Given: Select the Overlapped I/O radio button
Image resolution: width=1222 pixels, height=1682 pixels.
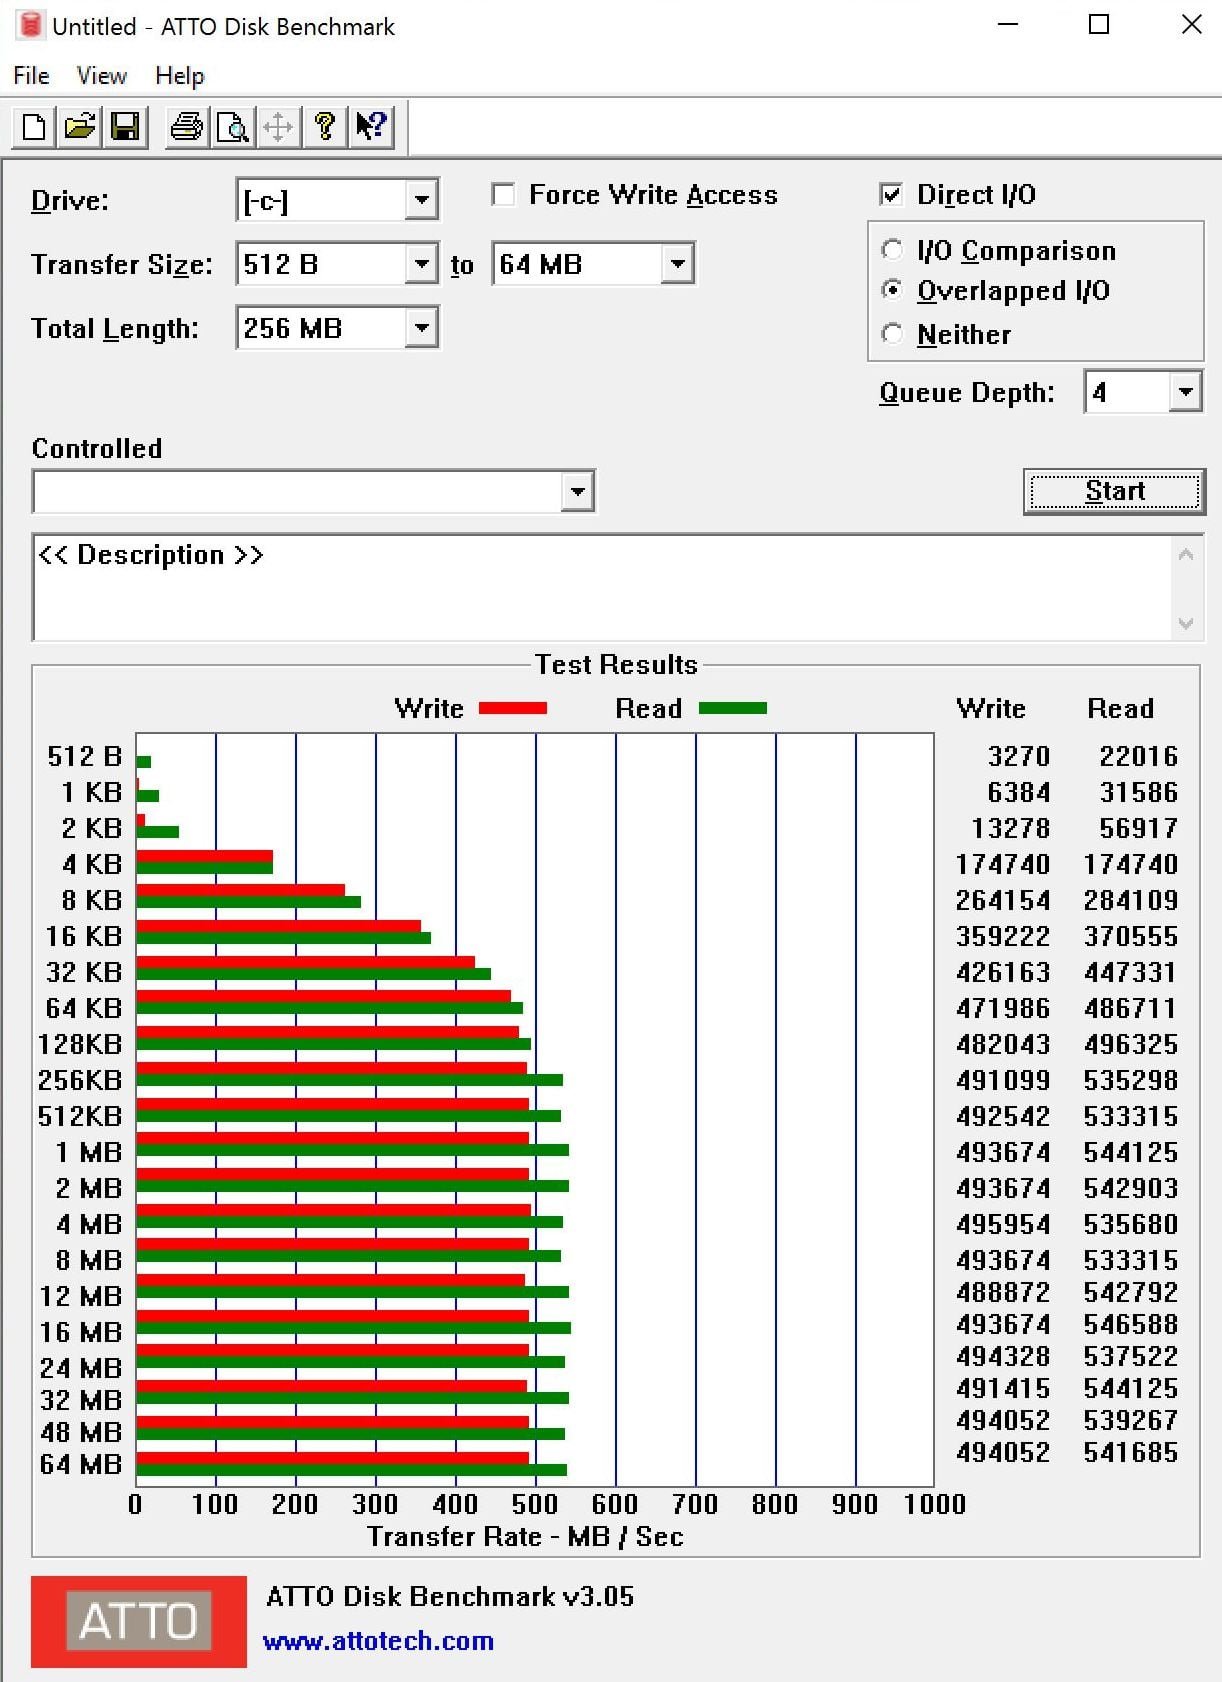Looking at the screenshot, I should 892,290.
